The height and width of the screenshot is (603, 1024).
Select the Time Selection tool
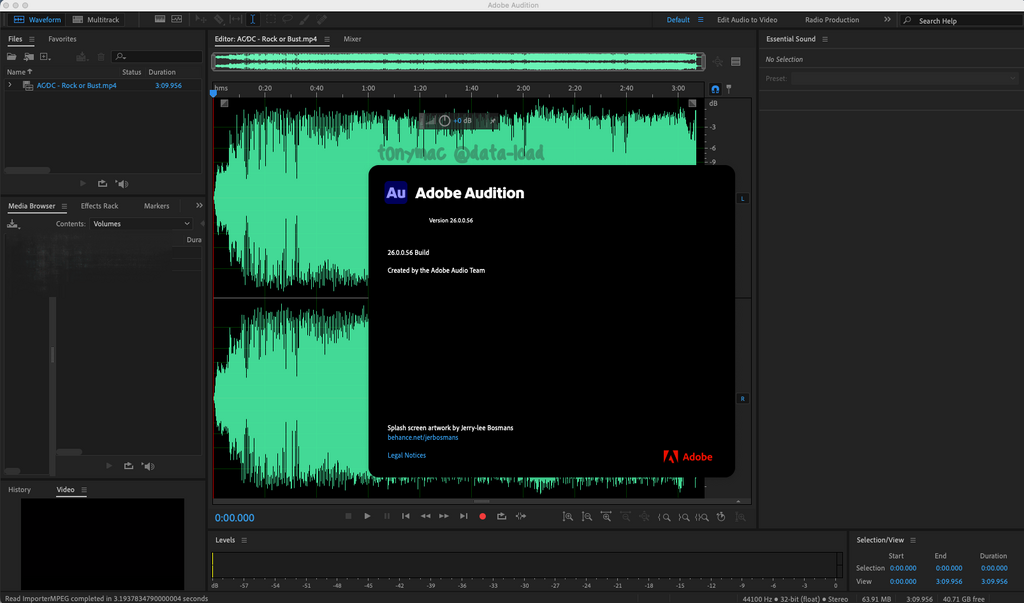[x=252, y=19]
